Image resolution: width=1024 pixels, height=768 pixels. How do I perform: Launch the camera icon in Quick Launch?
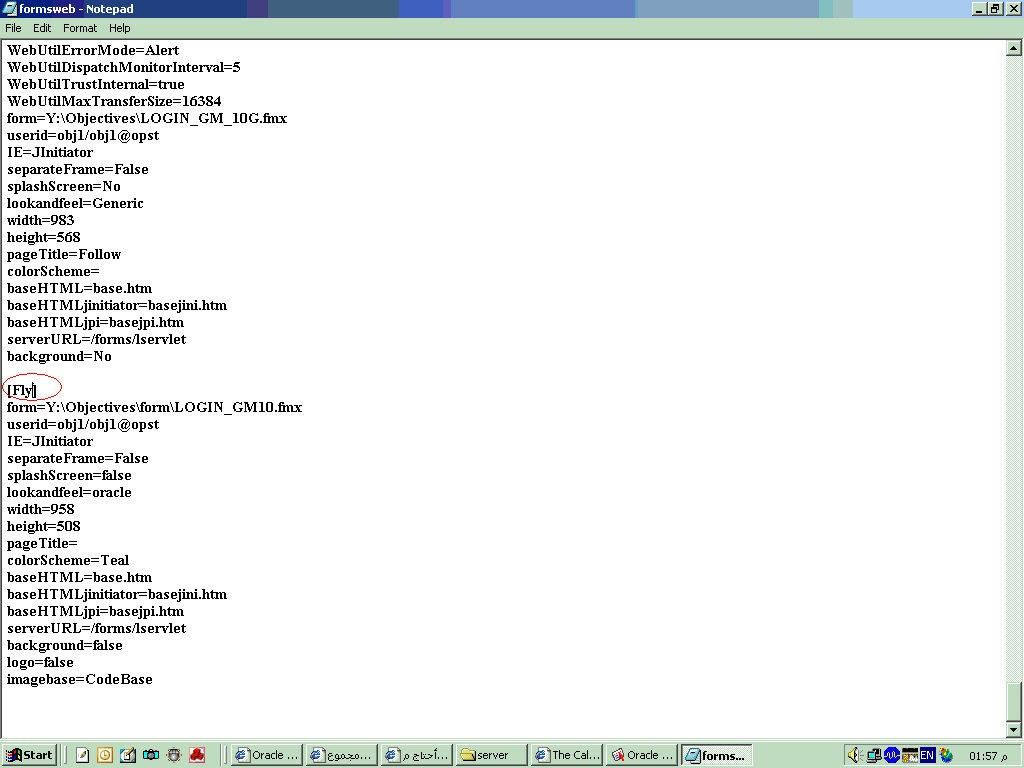(151, 755)
